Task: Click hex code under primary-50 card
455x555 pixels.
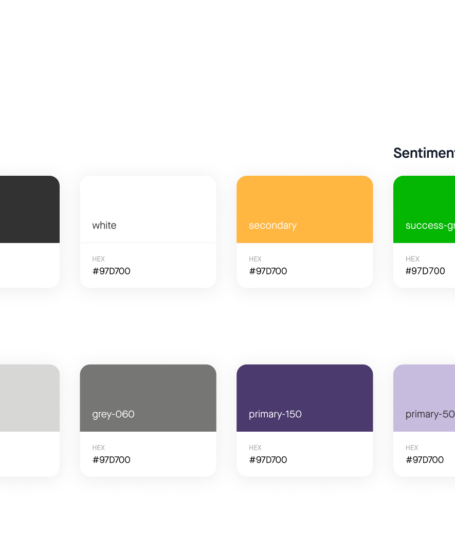Action: (x=425, y=460)
